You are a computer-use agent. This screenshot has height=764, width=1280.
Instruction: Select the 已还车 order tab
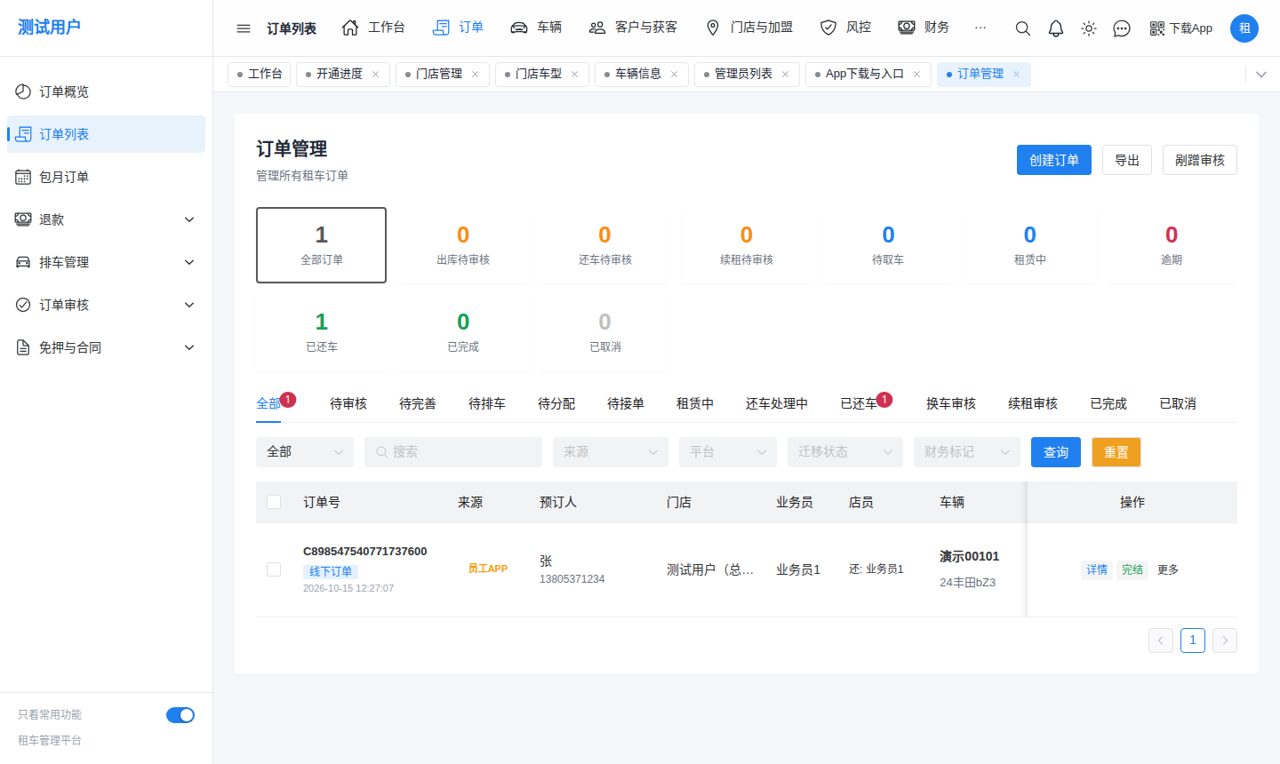[859, 404]
